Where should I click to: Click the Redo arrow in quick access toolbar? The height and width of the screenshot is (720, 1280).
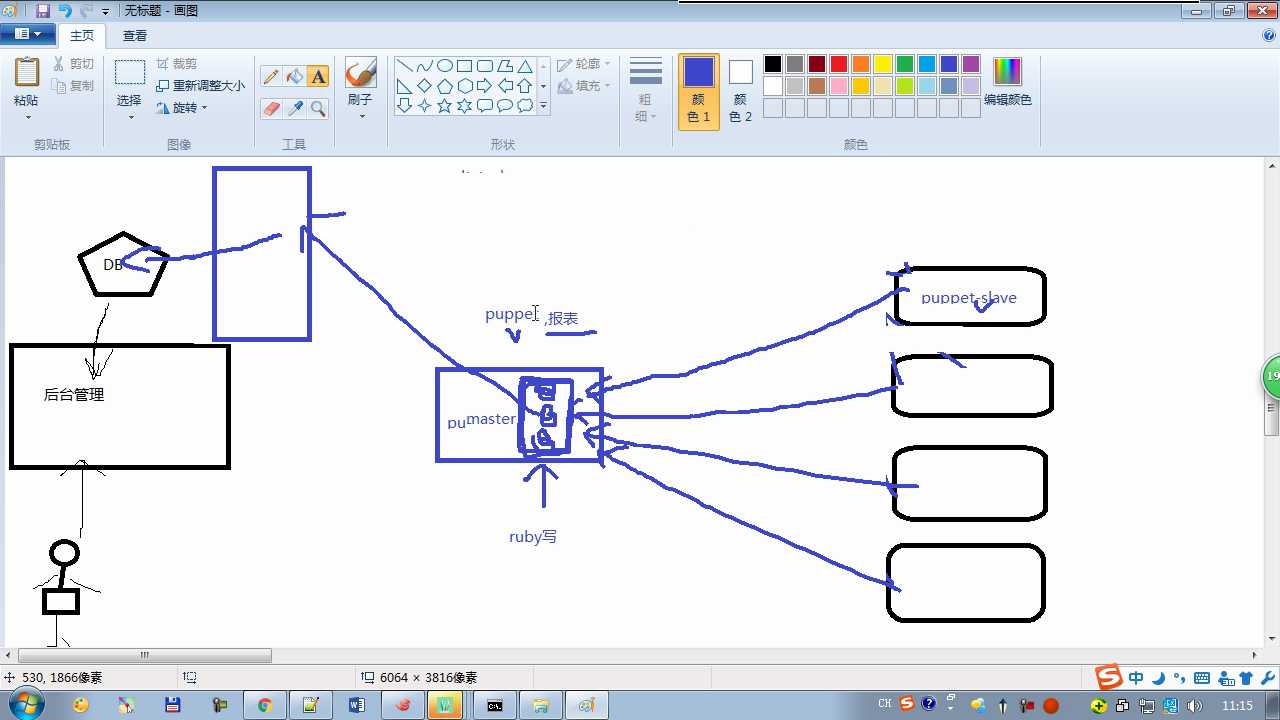[x=87, y=11]
